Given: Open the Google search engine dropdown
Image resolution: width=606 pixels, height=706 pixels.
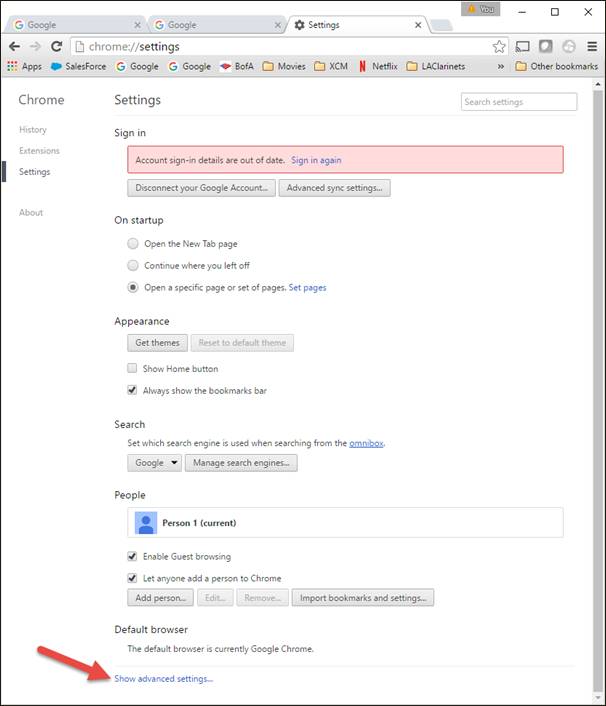Looking at the screenshot, I should pos(155,463).
